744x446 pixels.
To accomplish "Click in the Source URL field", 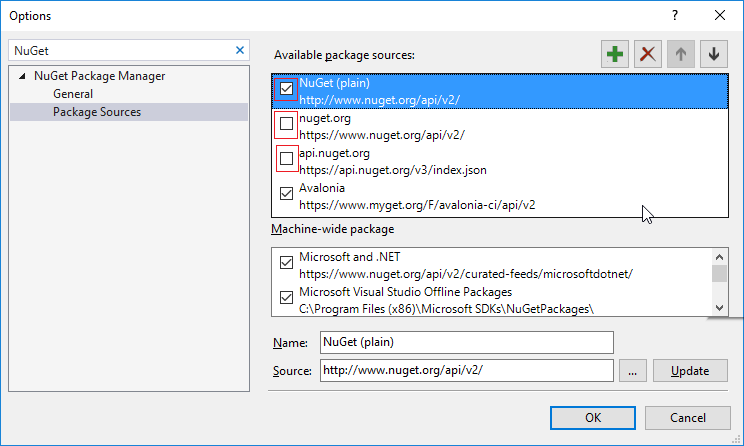I will click(466, 371).
